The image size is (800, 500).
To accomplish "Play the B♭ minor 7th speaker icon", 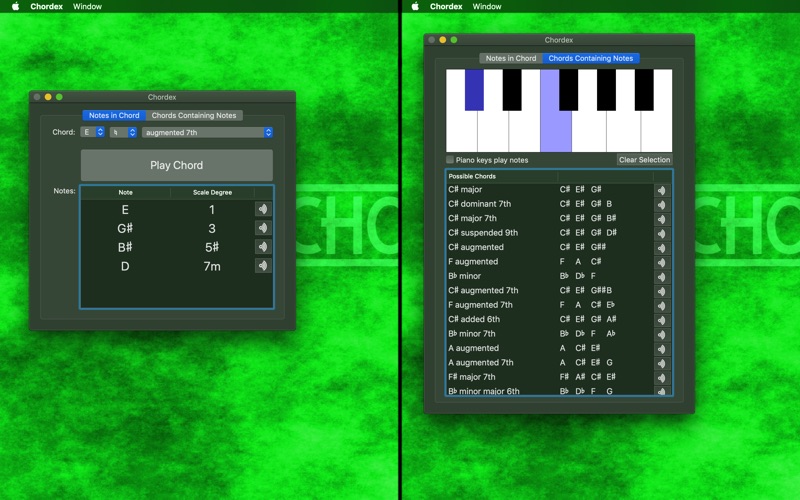I will coord(662,334).
